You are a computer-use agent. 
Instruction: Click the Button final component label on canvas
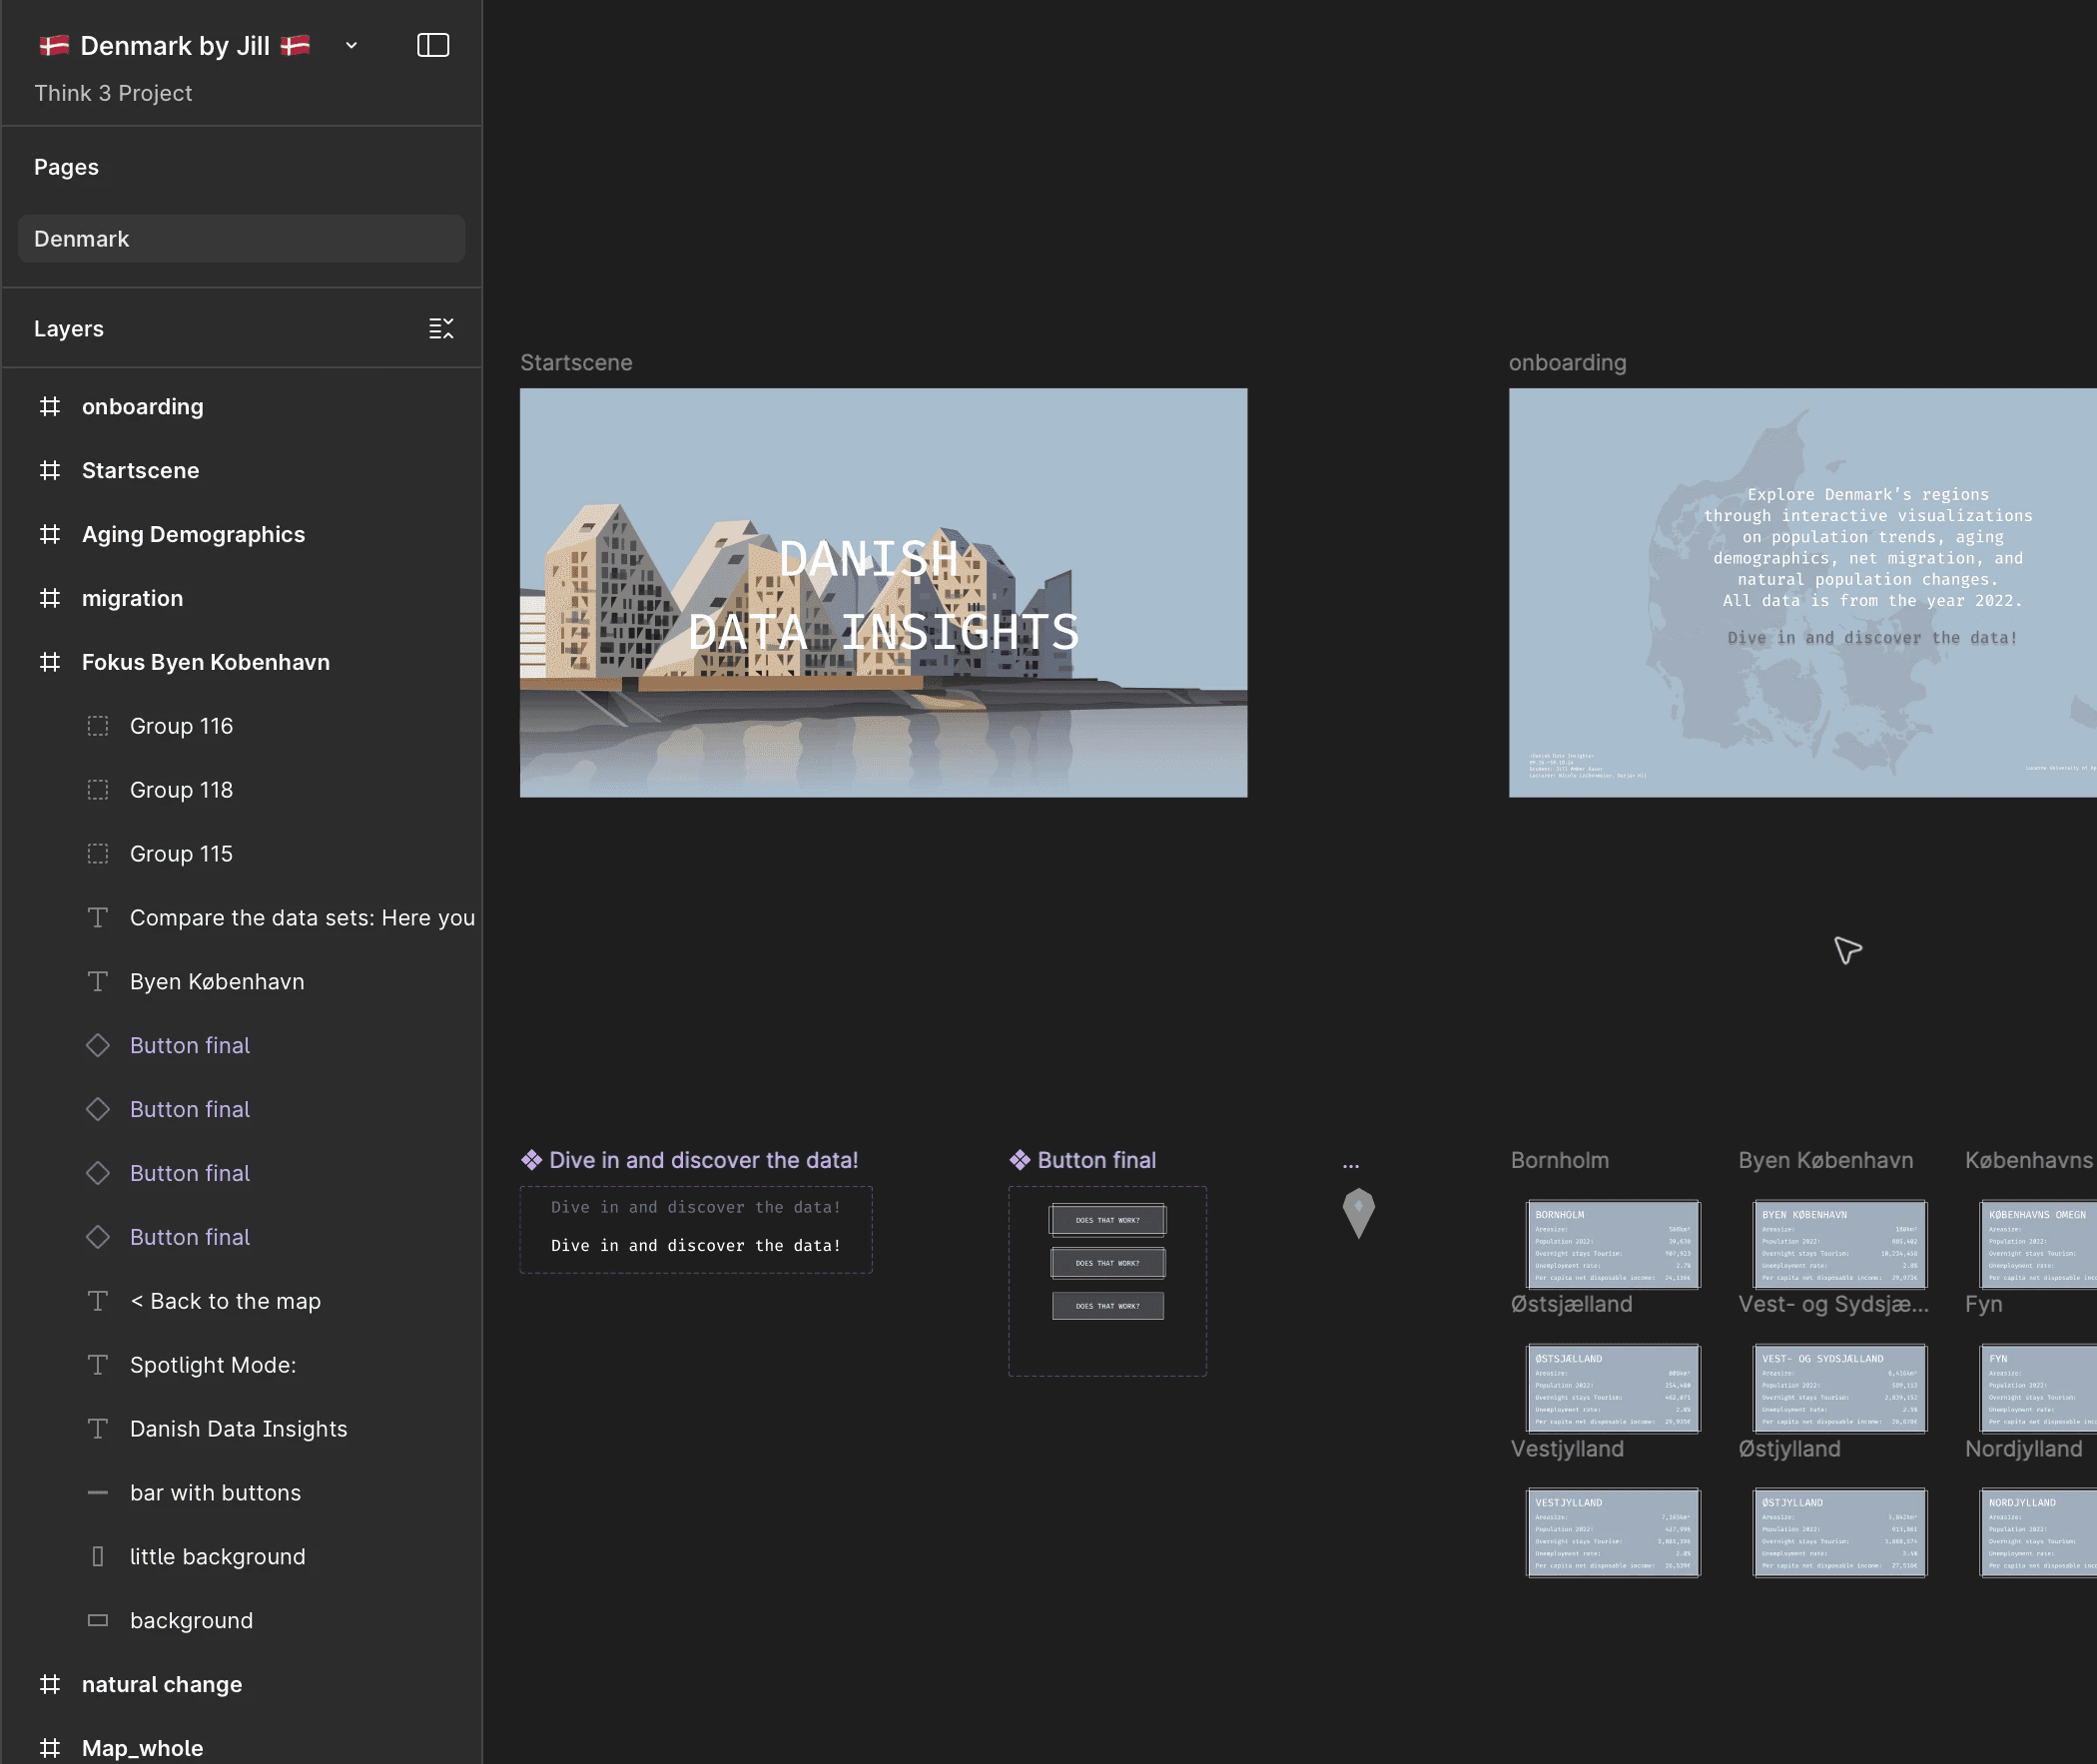[1096, 1160]
